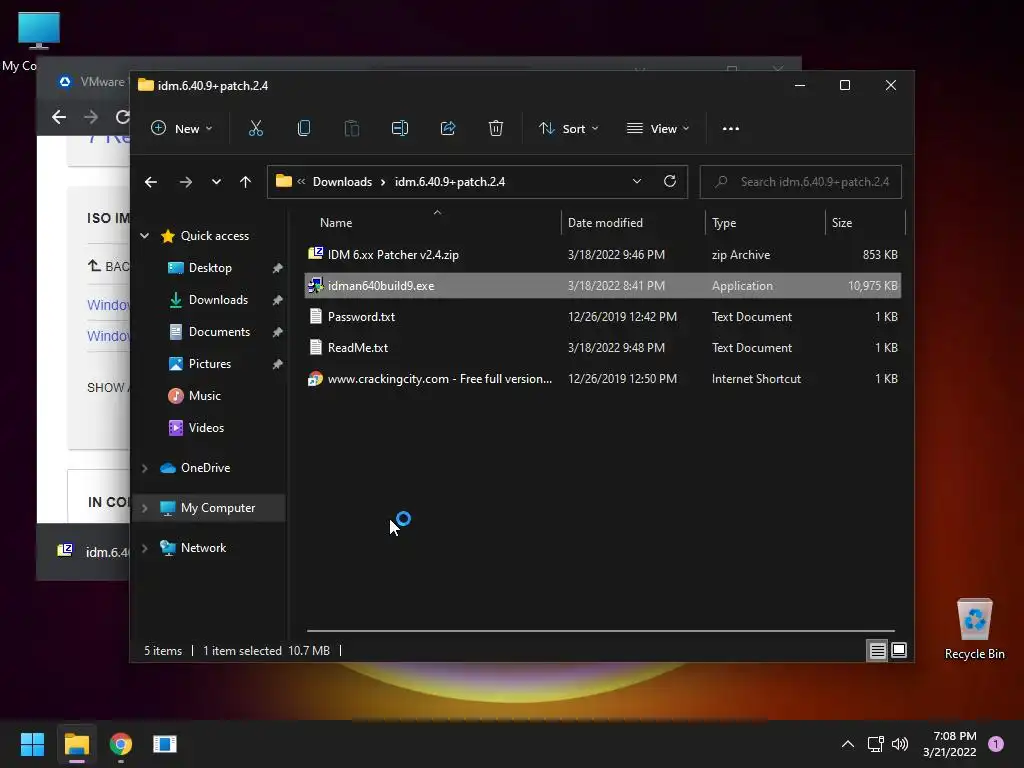Screen dimensions: 1024x768
Task: Sort by the Size column header
Action: [x=842, y=223]
